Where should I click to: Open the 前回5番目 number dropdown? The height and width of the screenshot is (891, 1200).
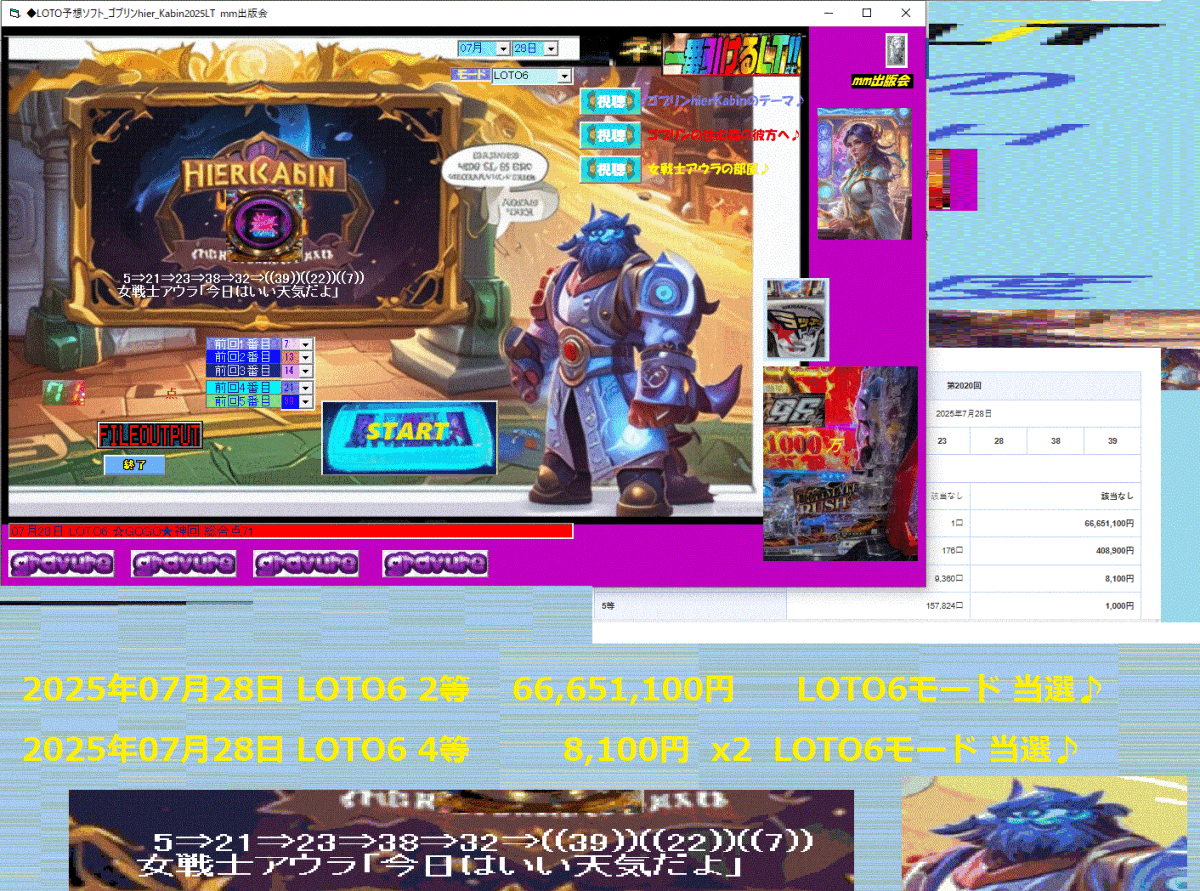298,401
